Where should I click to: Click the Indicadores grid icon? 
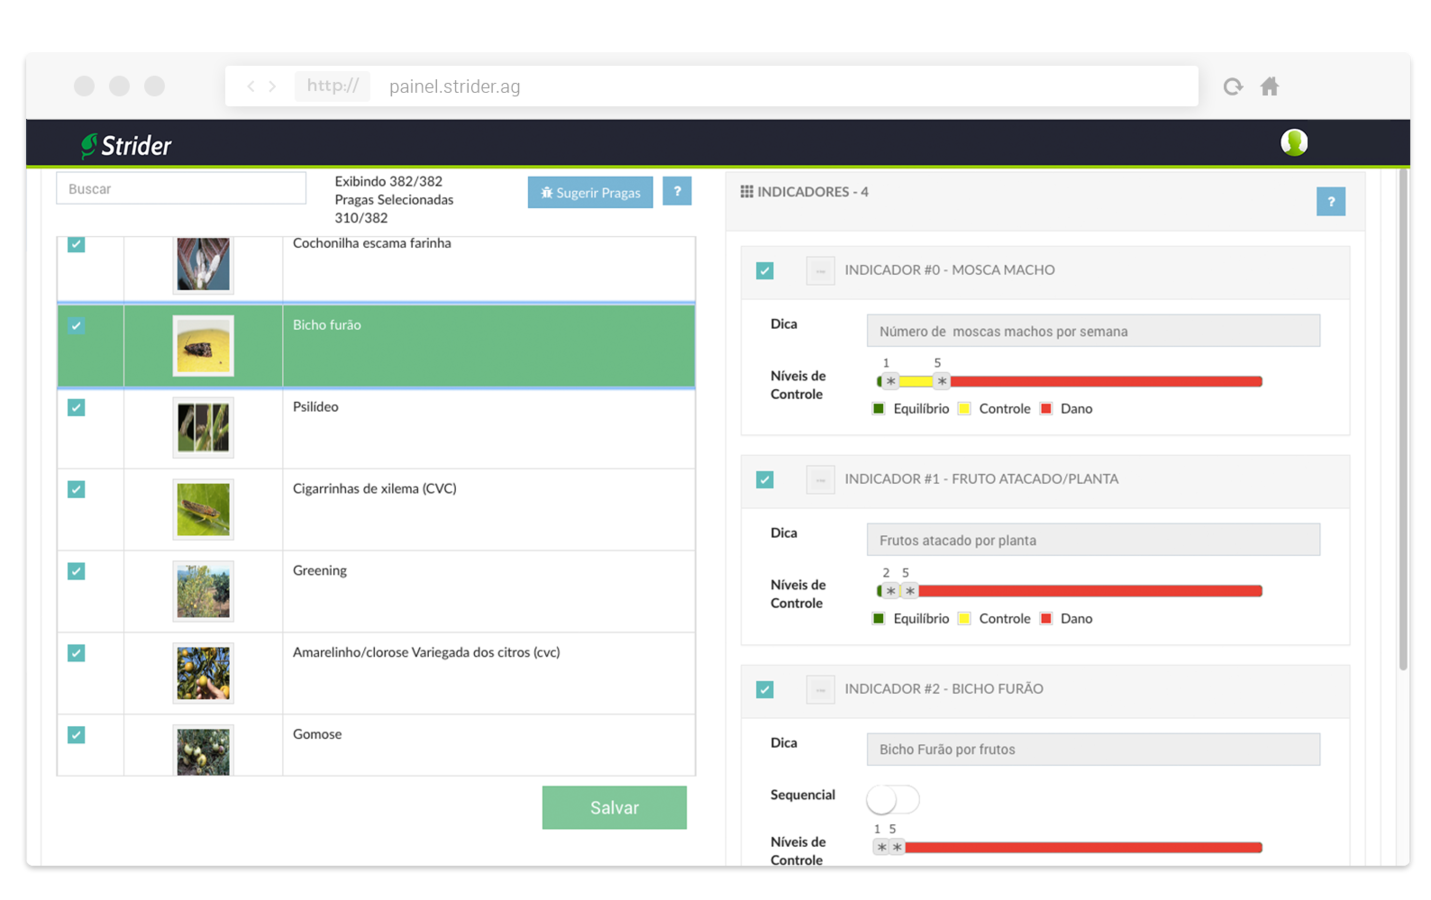click(747, 191)
